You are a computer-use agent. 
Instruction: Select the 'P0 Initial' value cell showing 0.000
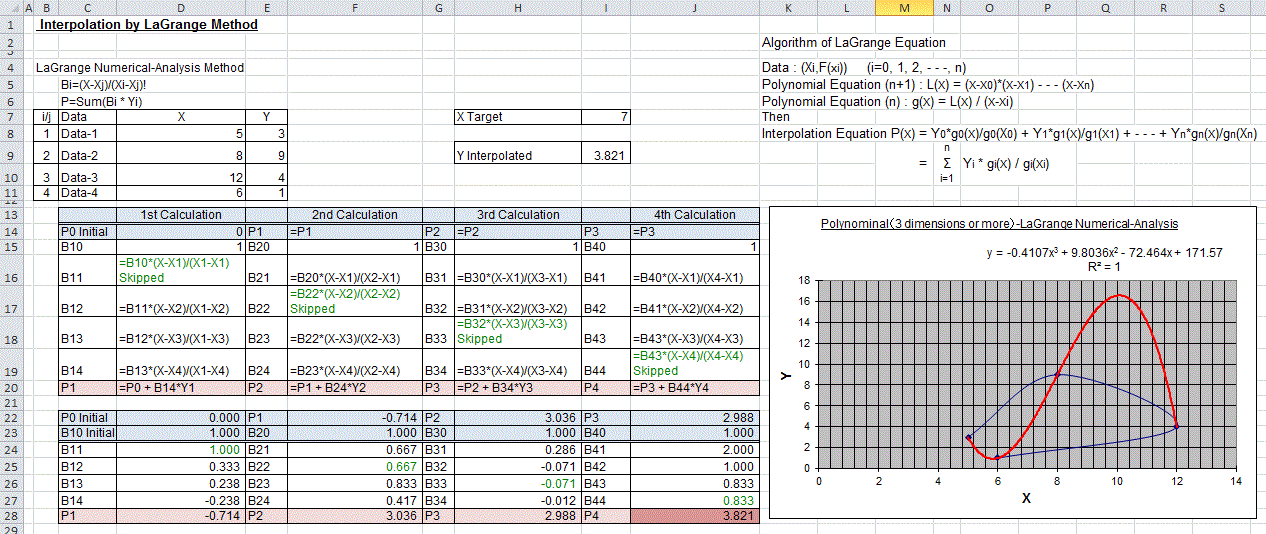coord(181,417)
